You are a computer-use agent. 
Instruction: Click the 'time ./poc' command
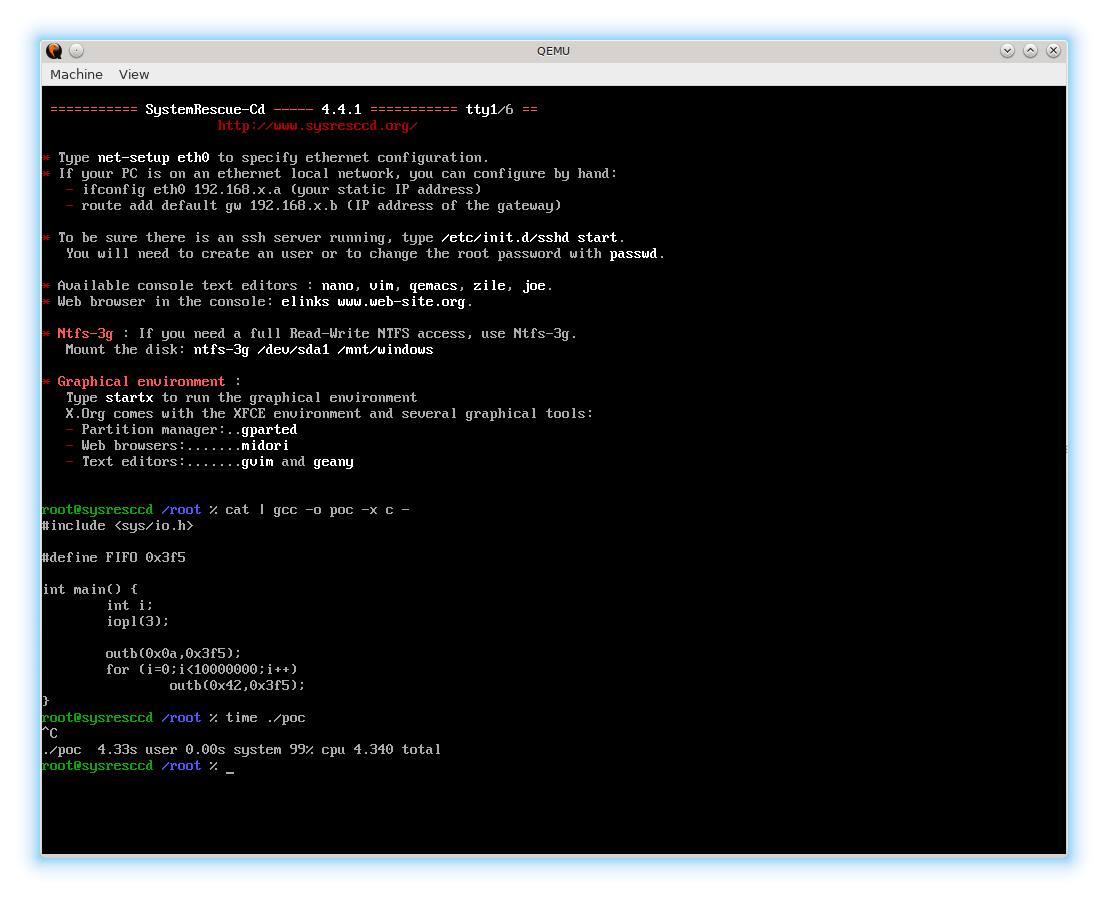[x=265, y=718]
